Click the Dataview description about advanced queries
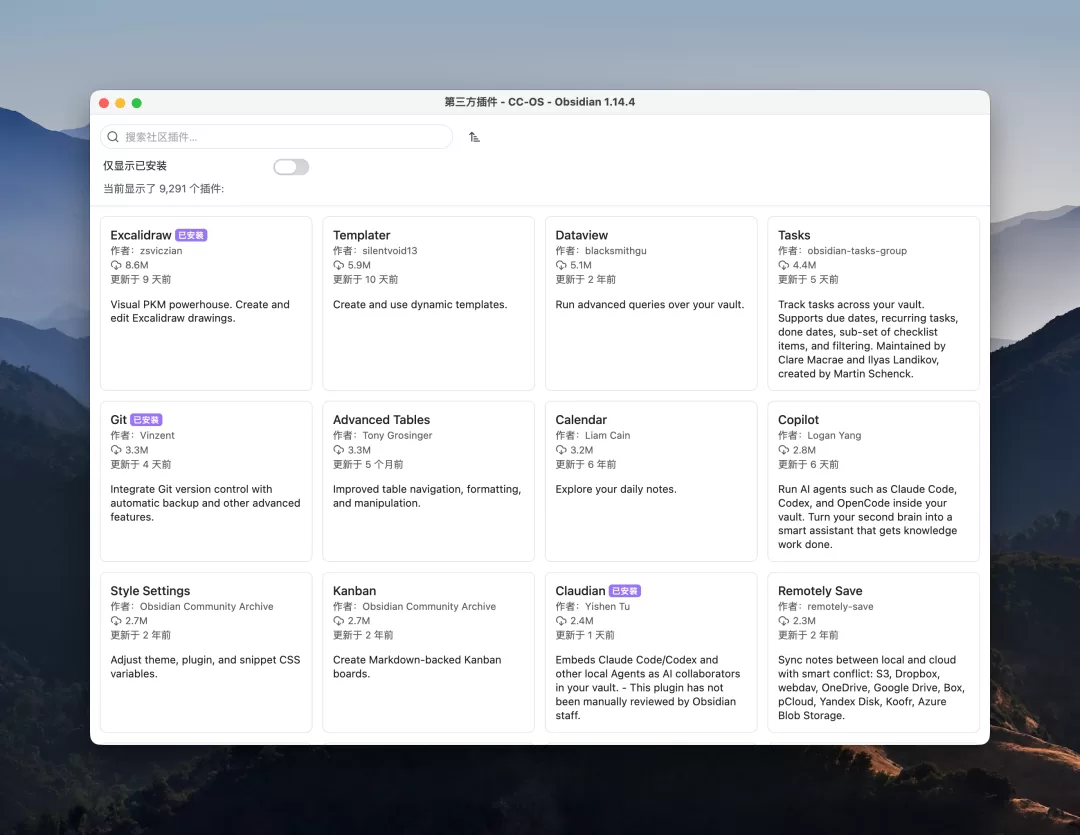 (x=650, y=305)
